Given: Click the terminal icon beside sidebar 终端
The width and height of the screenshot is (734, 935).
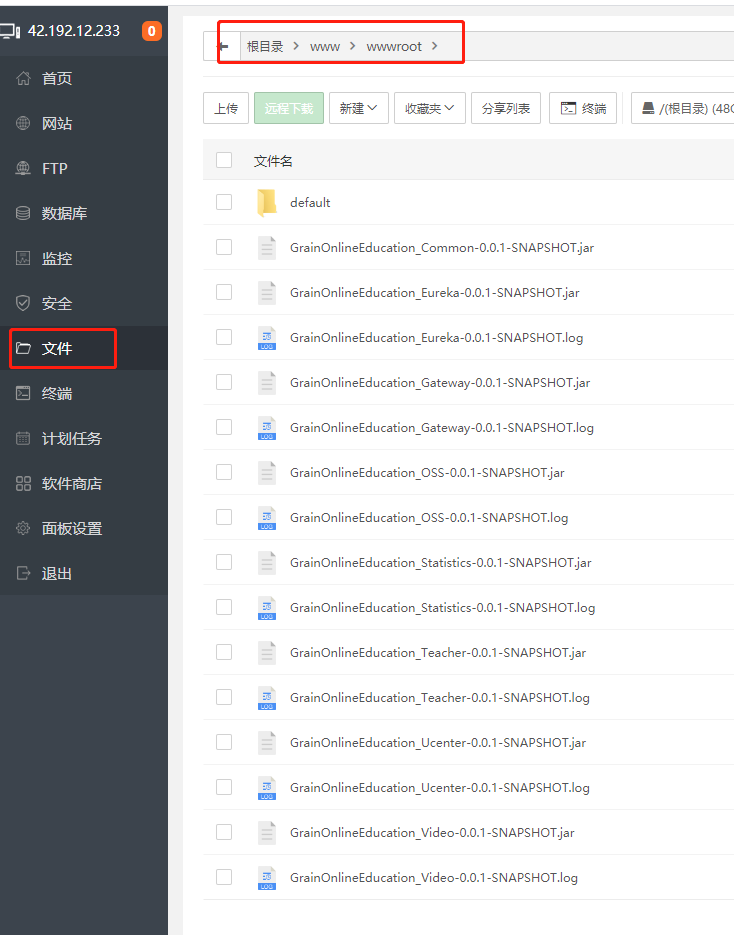Looking at the screenshot, I should click(23, 393).
